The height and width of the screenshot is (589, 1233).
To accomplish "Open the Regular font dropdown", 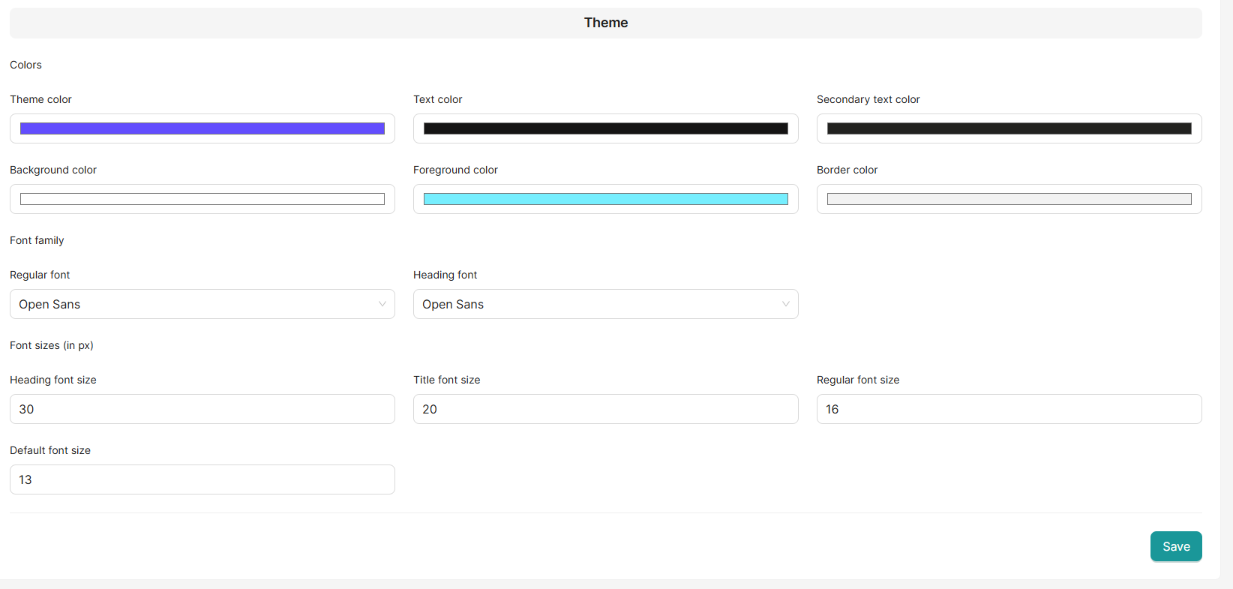I will tap(202, 304).
